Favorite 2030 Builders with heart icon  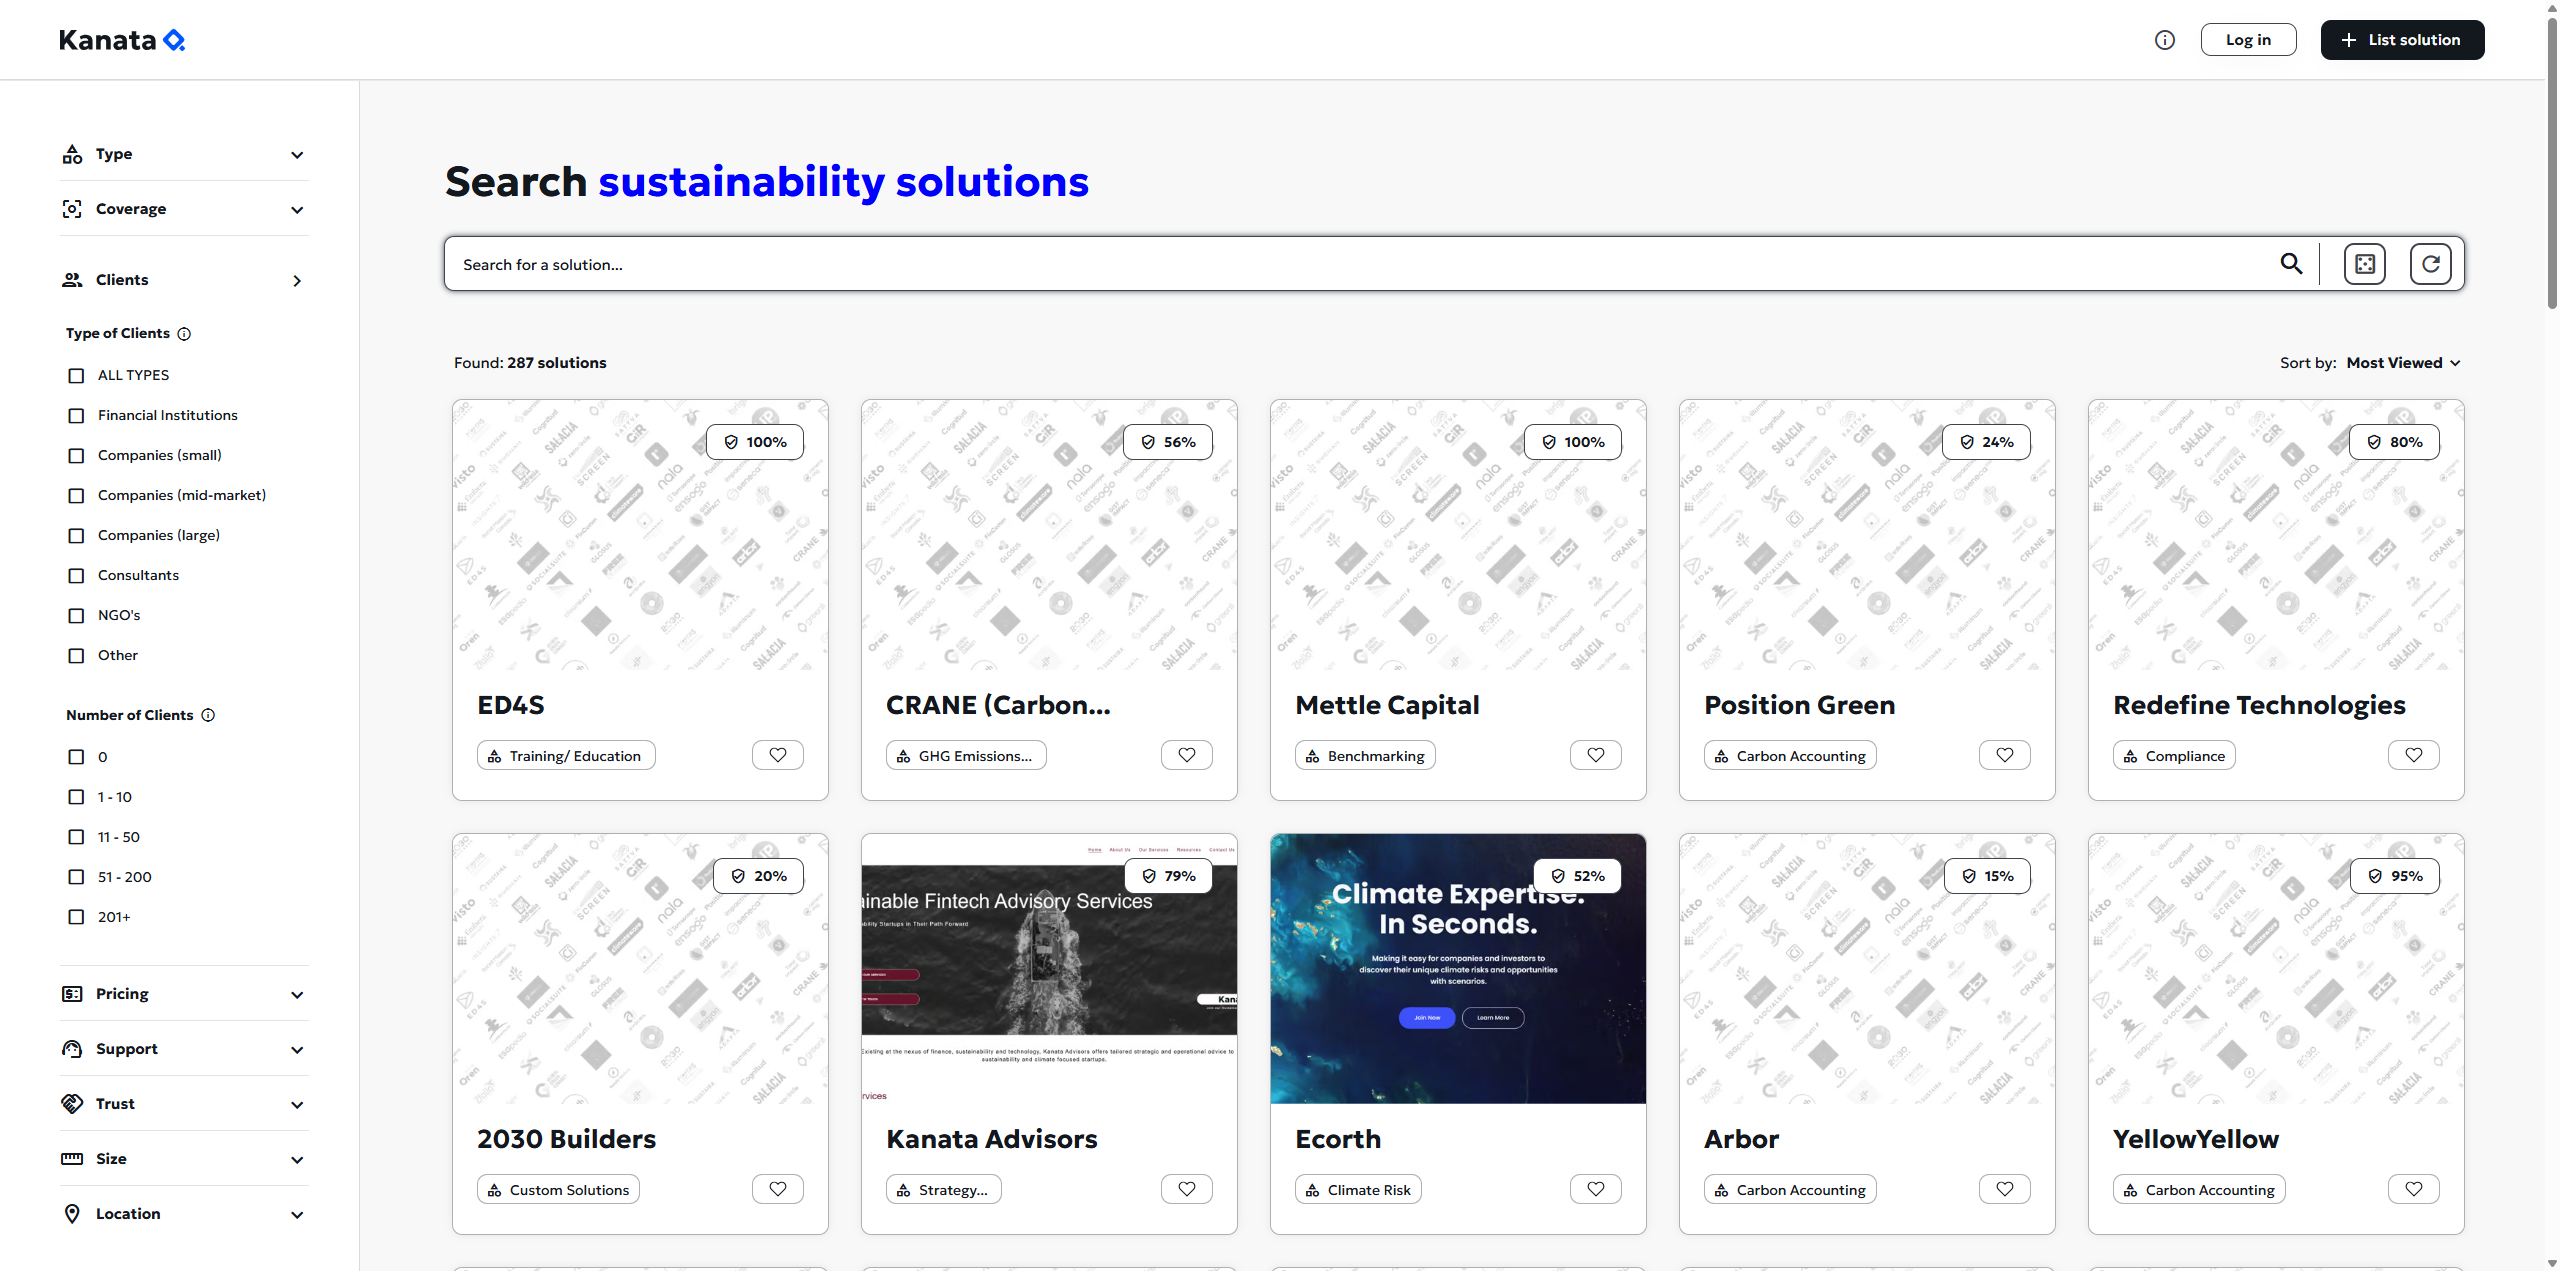[x=778, y=1189]
